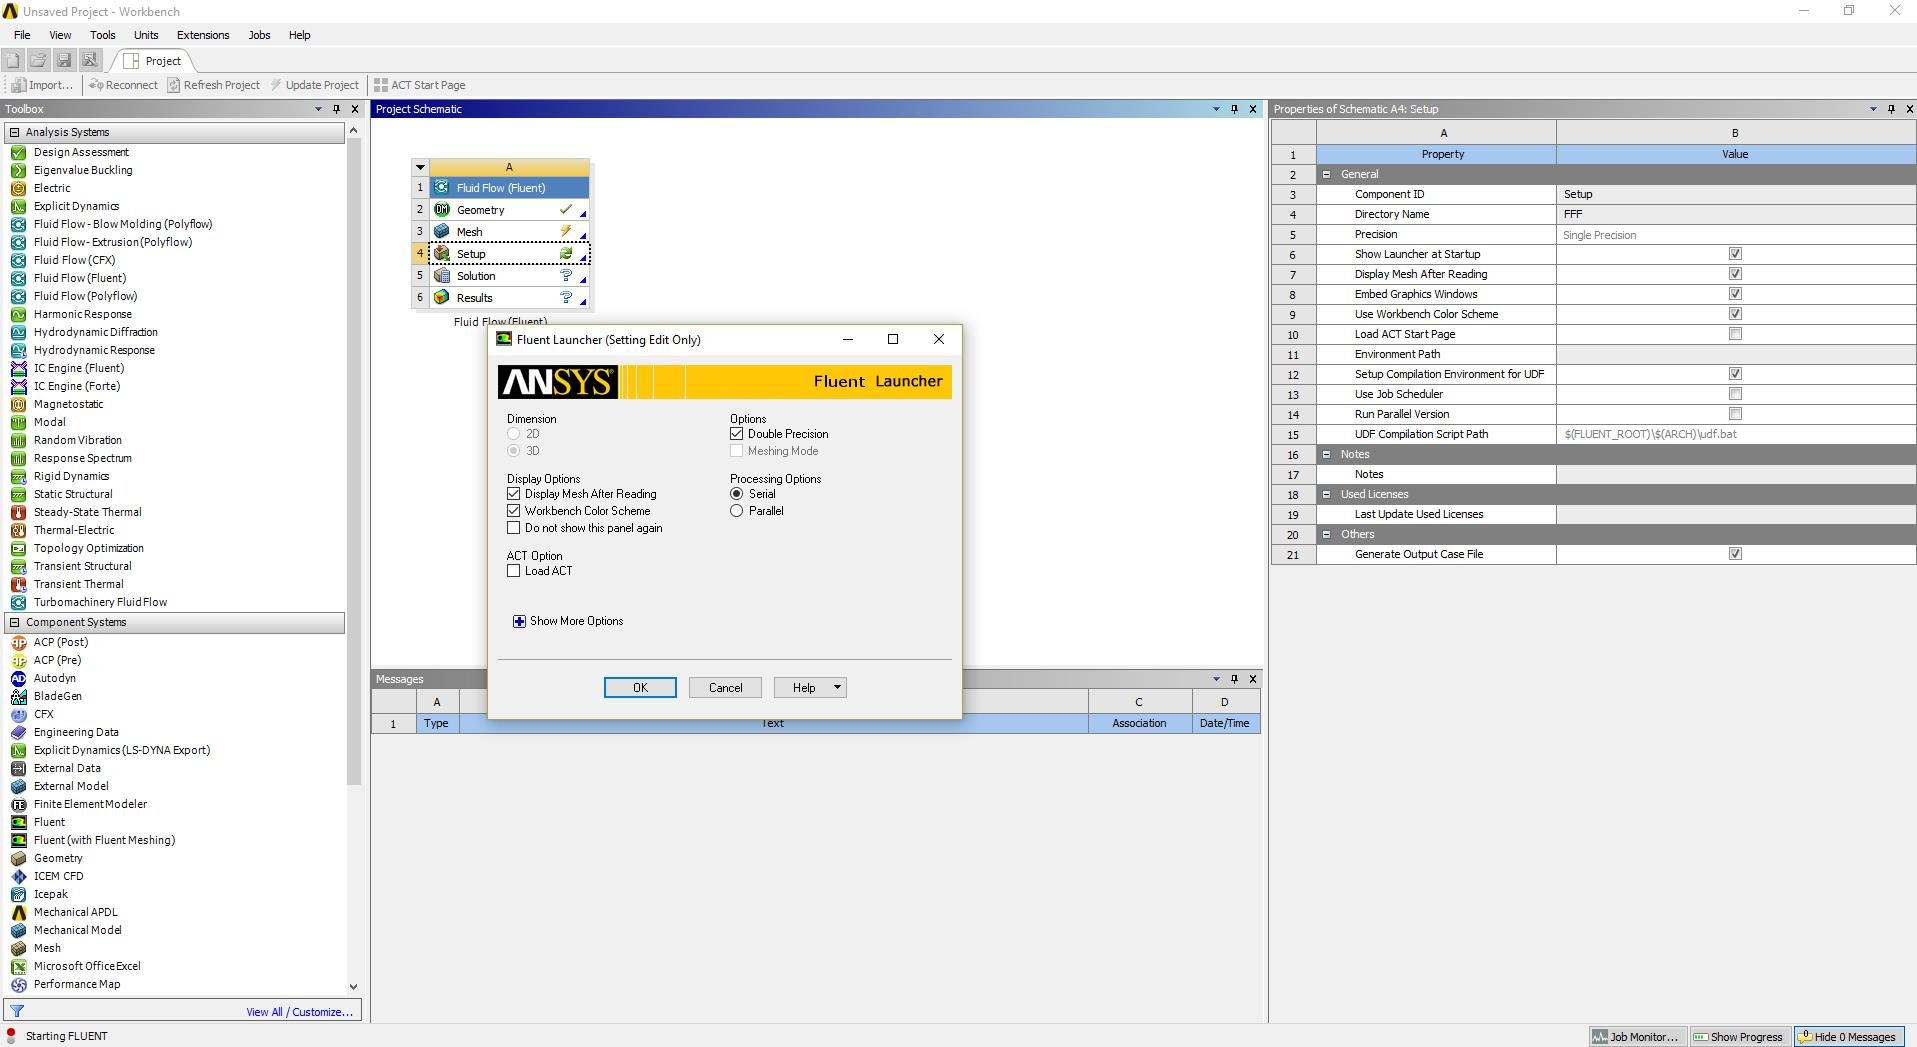
Task: Open the File menu
Action: tap(22, 35)
